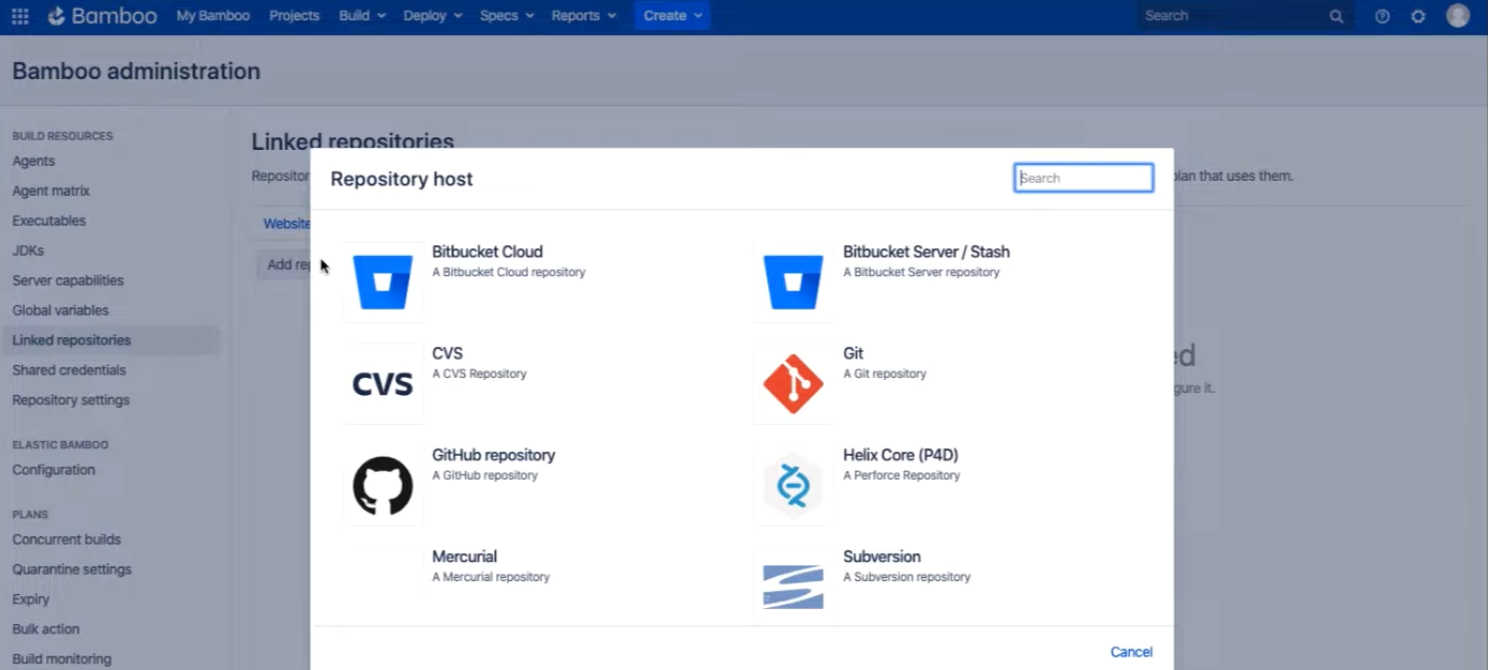Screen dimensions: 1488x670
Task: Click the Bamboo logo in navbar
Action: point(102,15)
